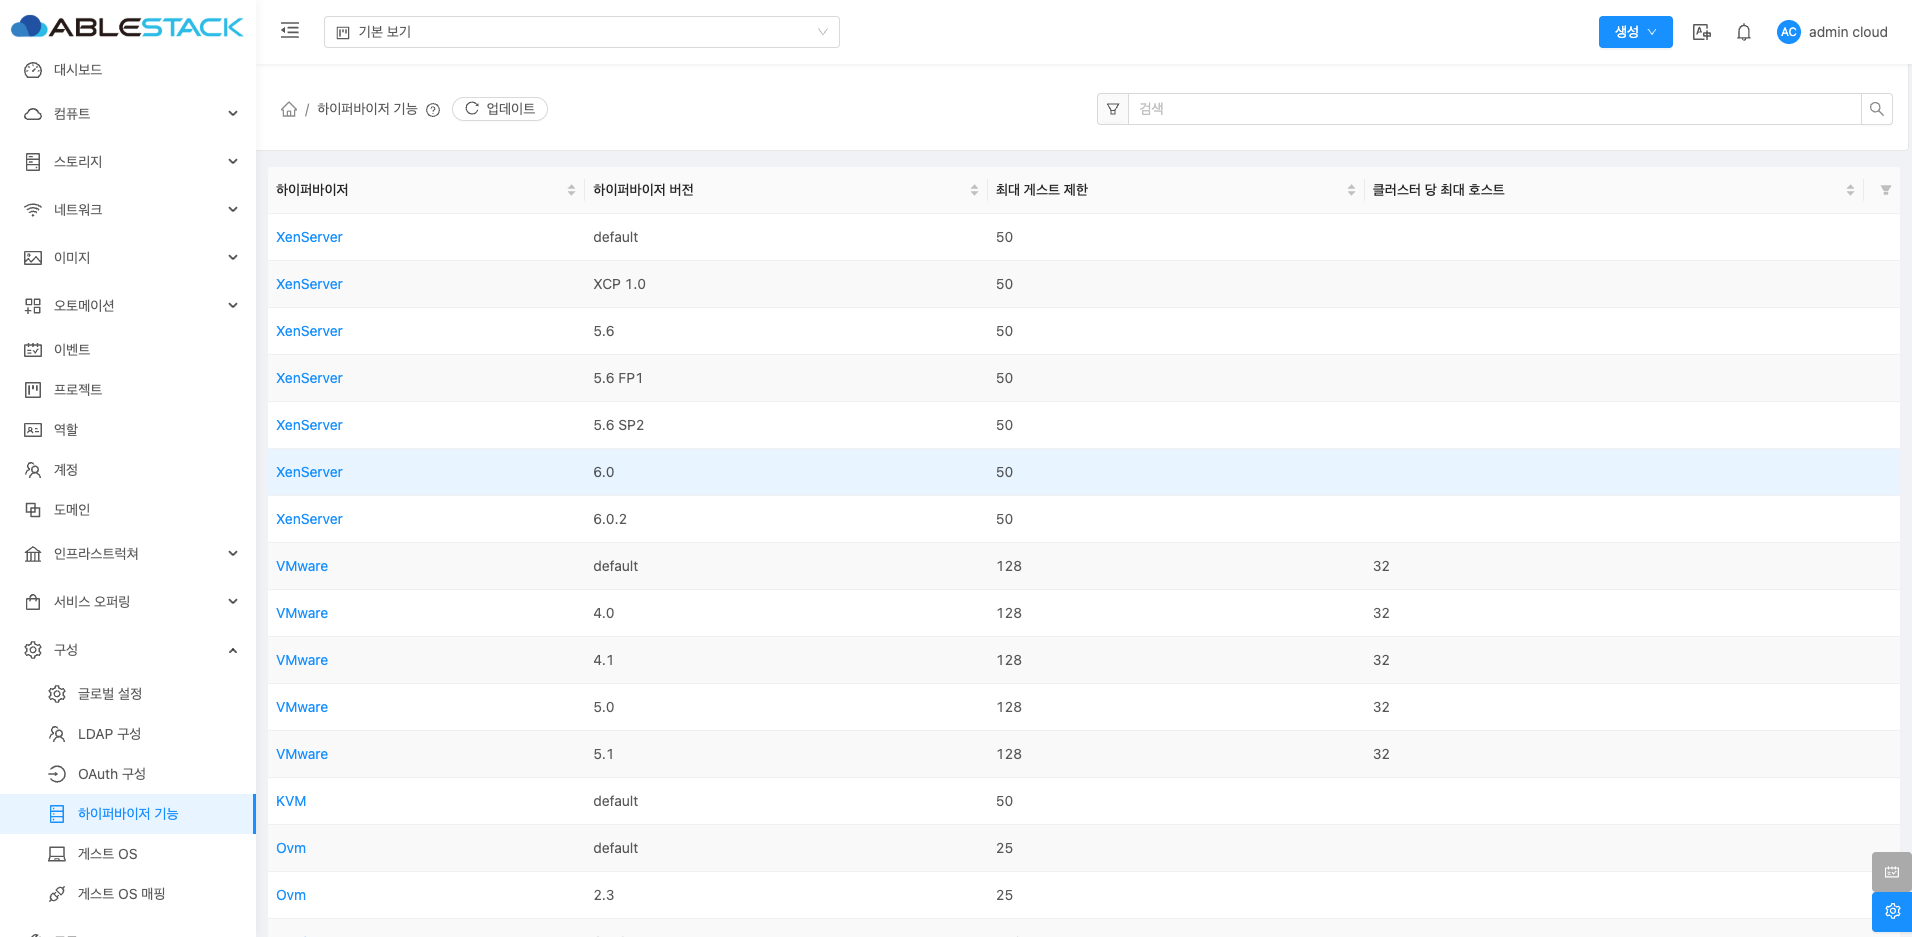This screenshot has width=1912, height=937.
Task: Sort the 최대 게스트 제한 column
Action: [x=1350, y=190]
